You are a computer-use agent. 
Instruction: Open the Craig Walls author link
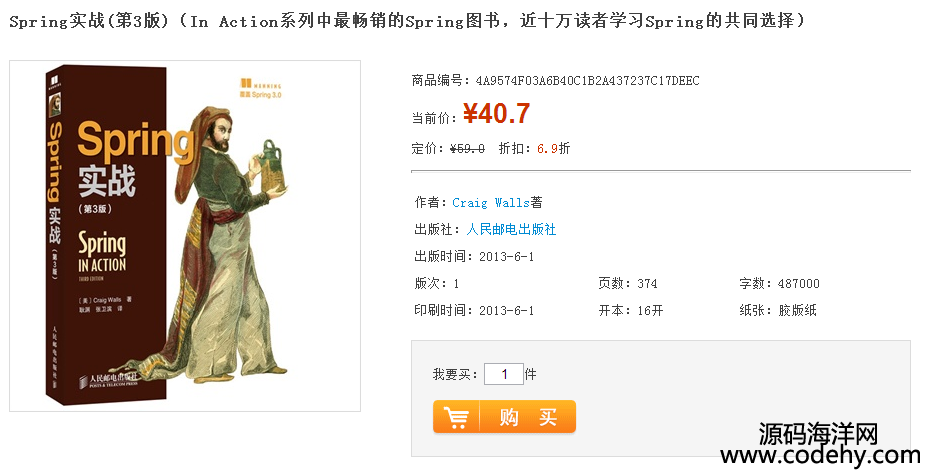[x=491, y=202]
